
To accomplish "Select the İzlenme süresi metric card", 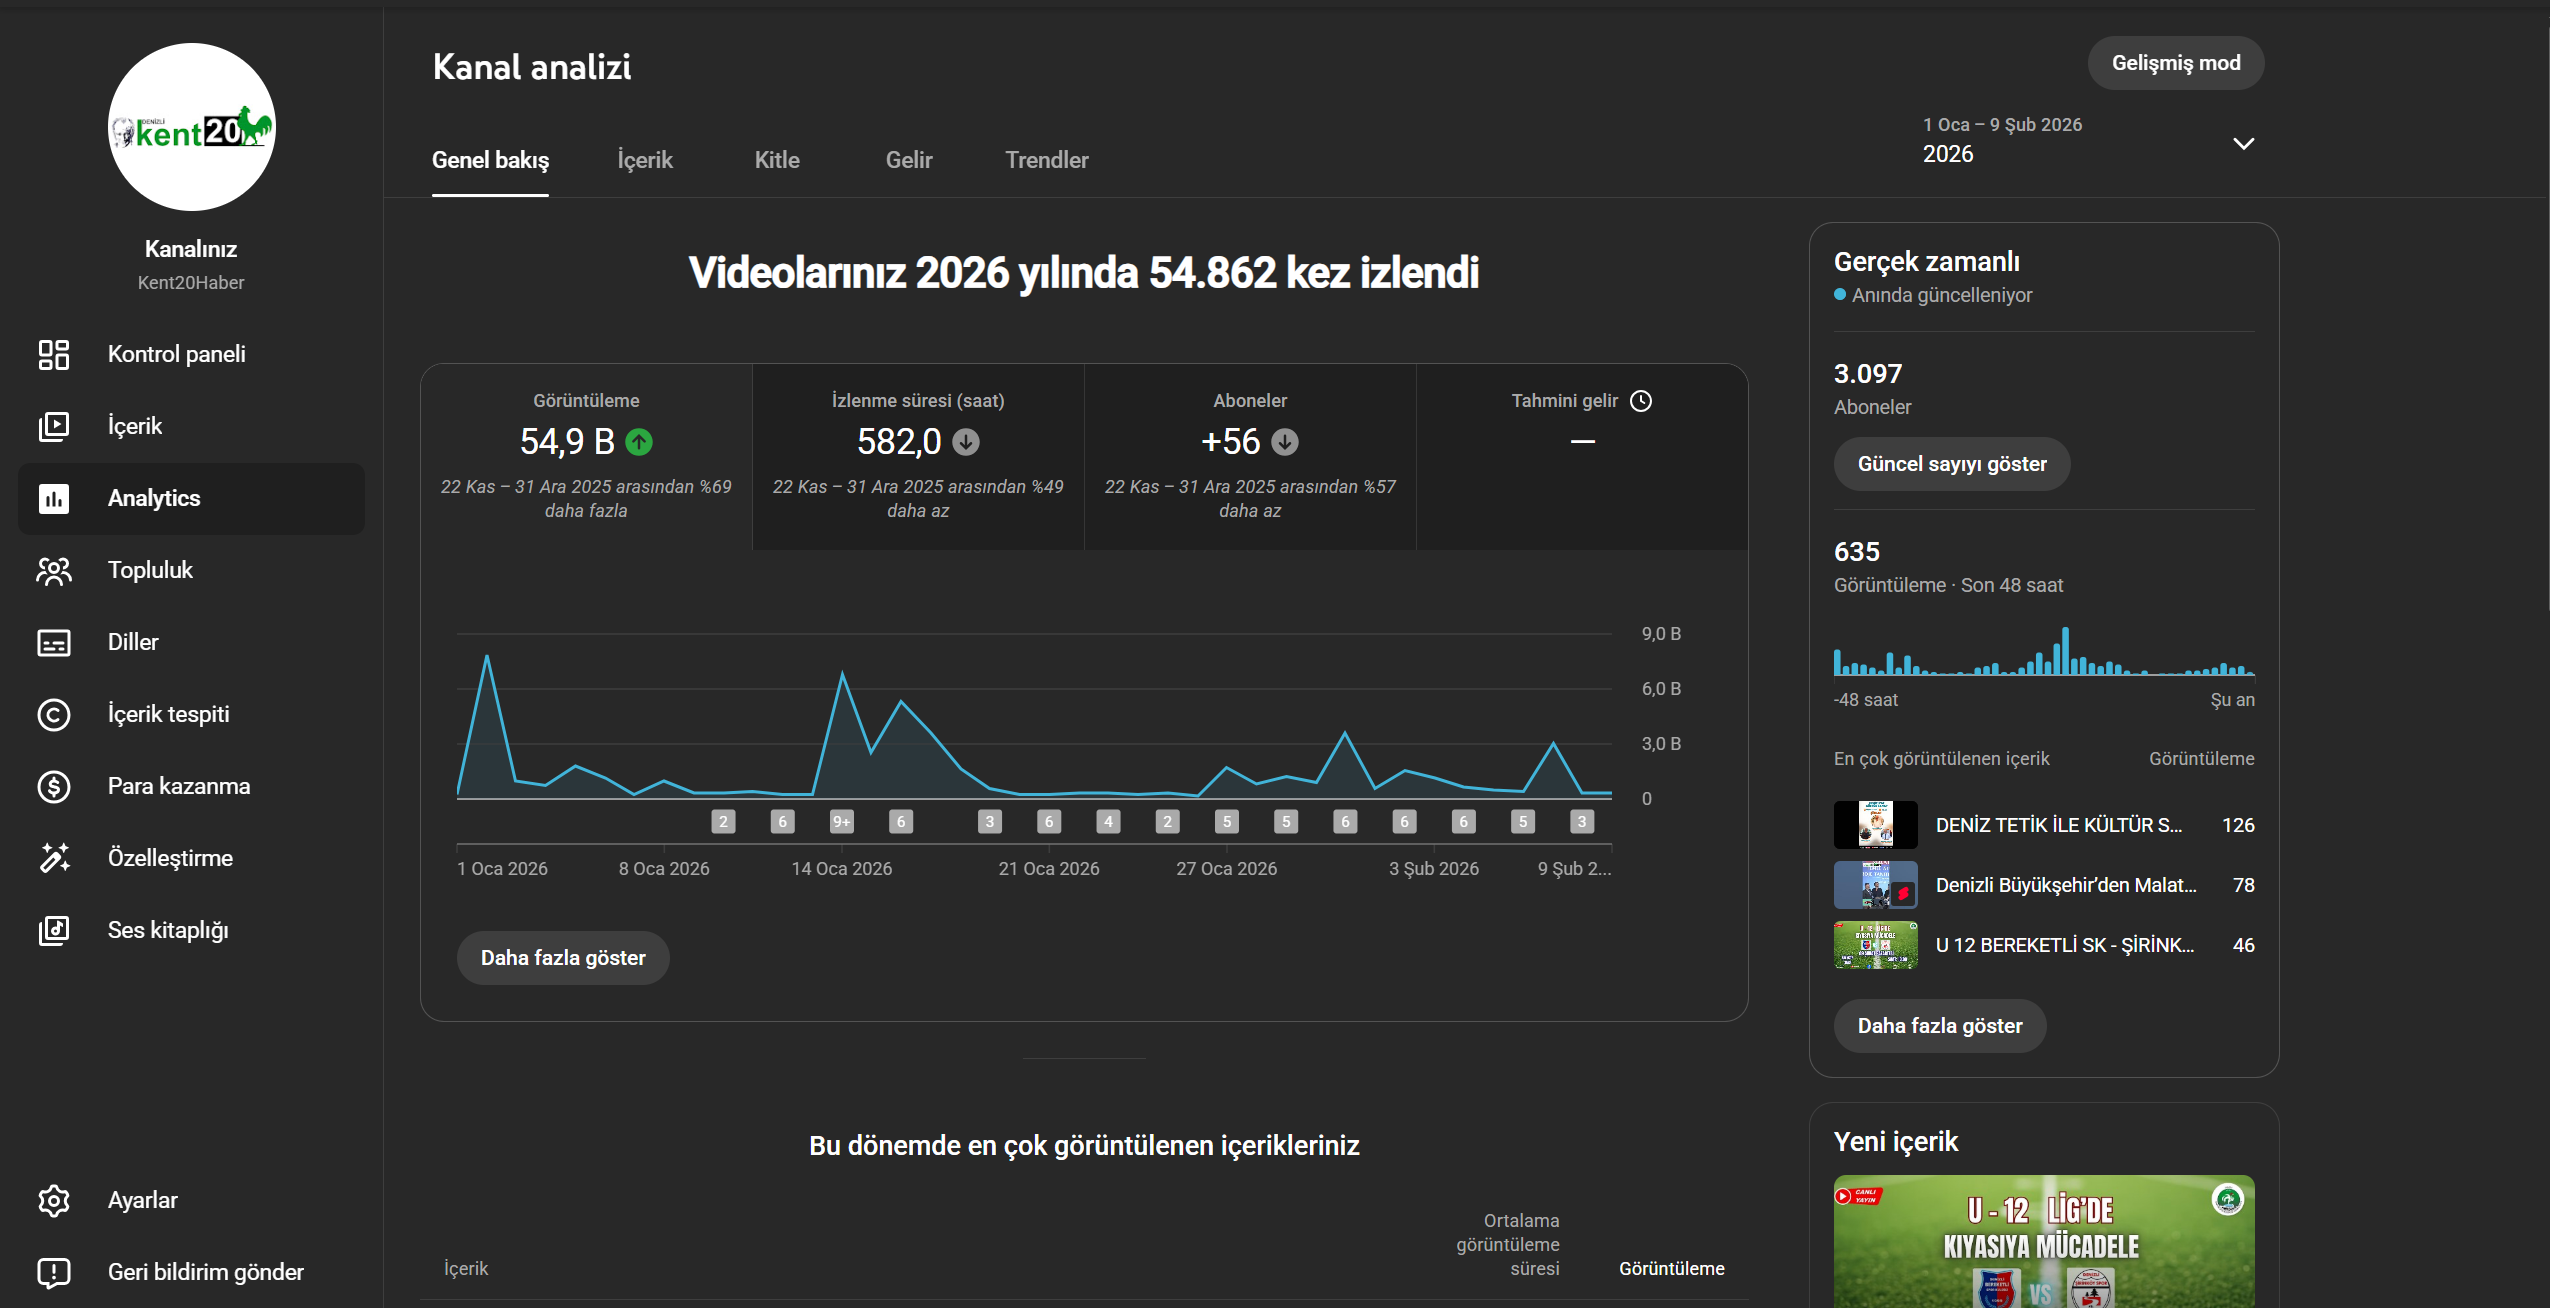I will click(x=918, y=456).
